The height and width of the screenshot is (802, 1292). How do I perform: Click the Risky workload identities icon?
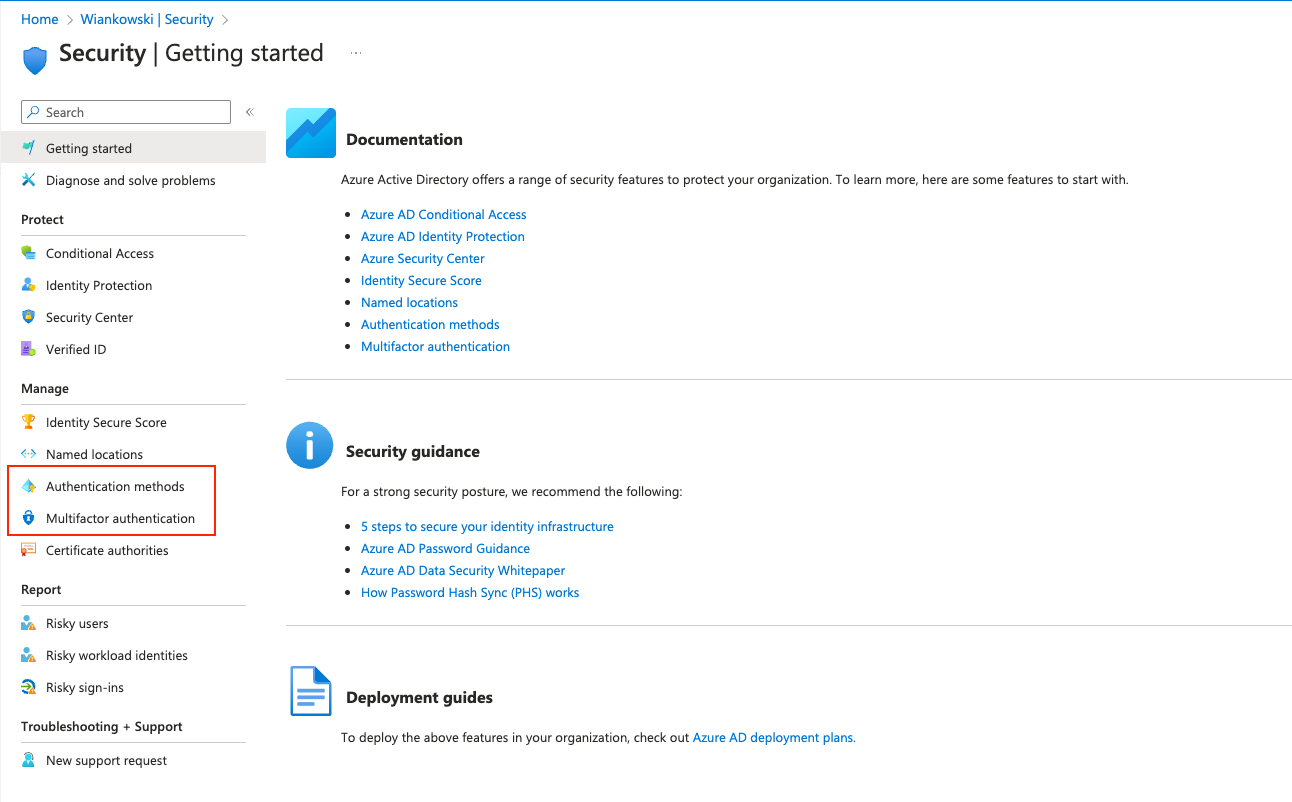[x=28, y=655]
